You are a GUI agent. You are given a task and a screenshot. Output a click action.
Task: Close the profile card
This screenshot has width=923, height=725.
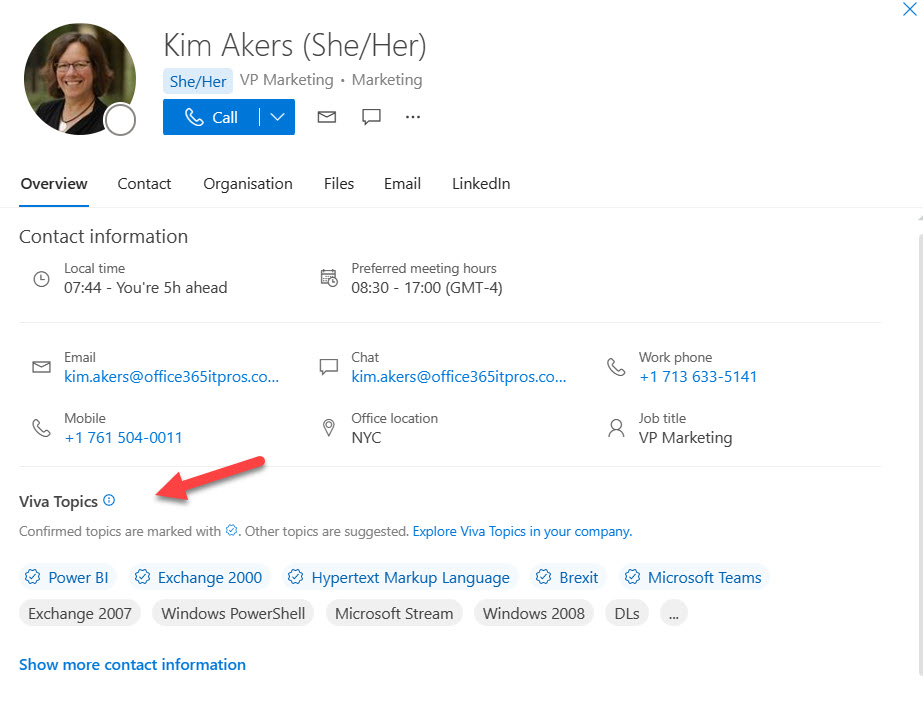(x=909, y=9)
